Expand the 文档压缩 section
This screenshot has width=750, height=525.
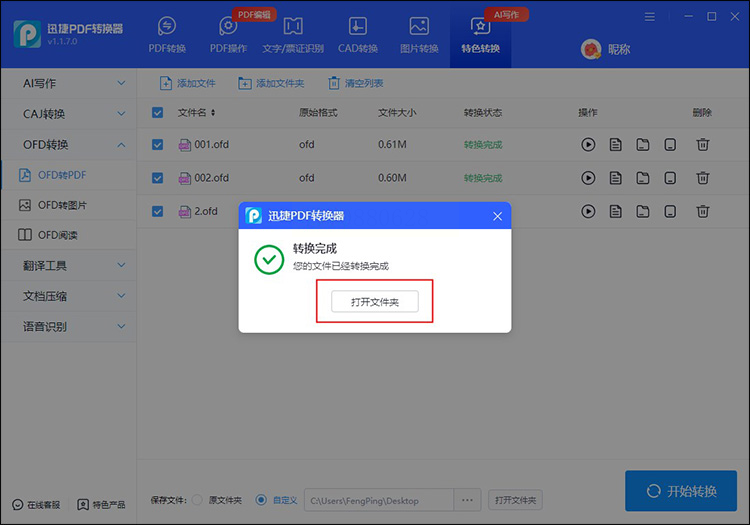[69, 296]
